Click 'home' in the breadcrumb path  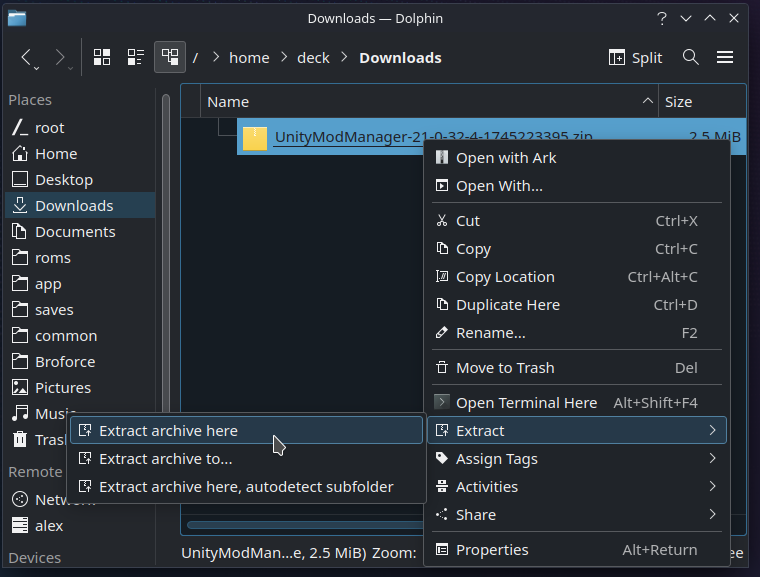click(x=249, y=58)
